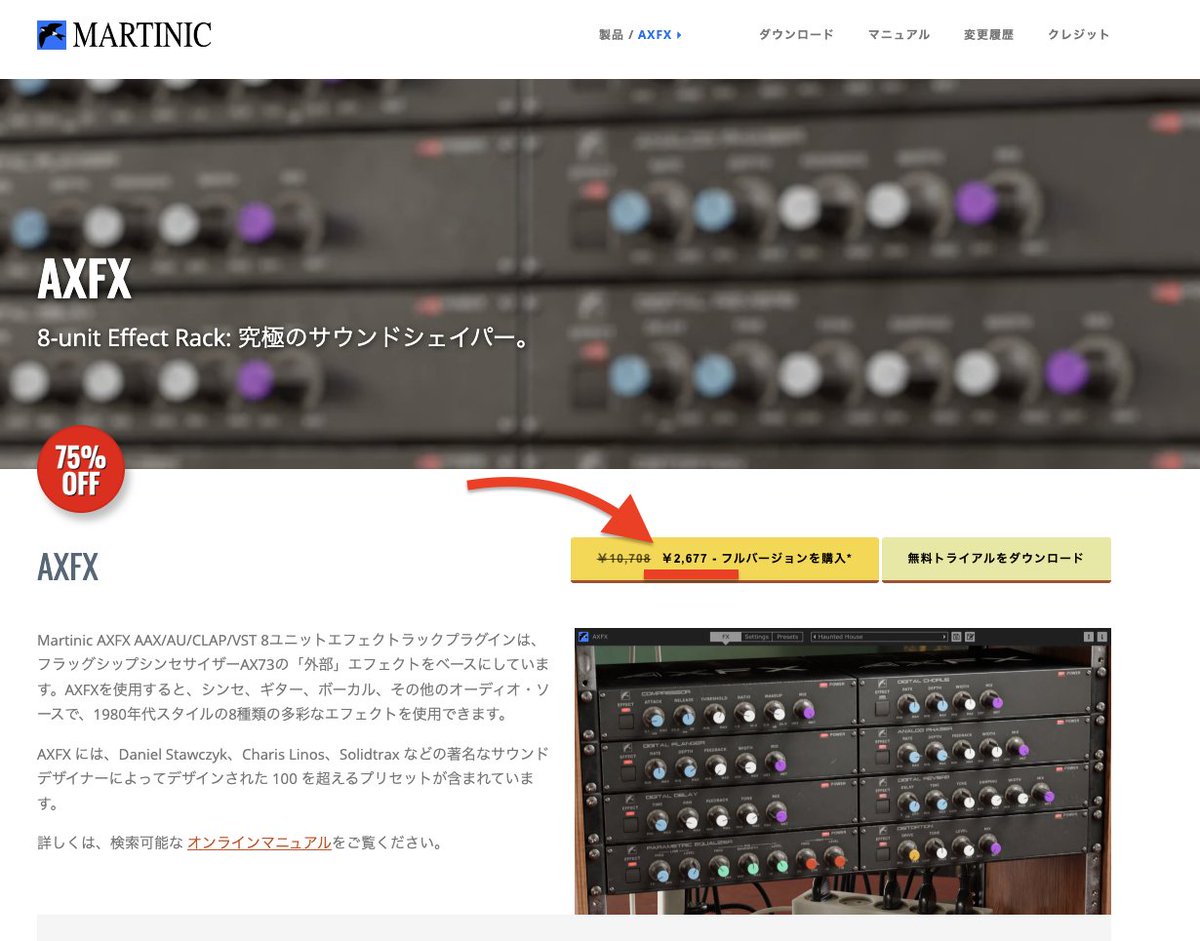
Task: Click the Digital Chorus purple MIX knob
Action: 991,701
